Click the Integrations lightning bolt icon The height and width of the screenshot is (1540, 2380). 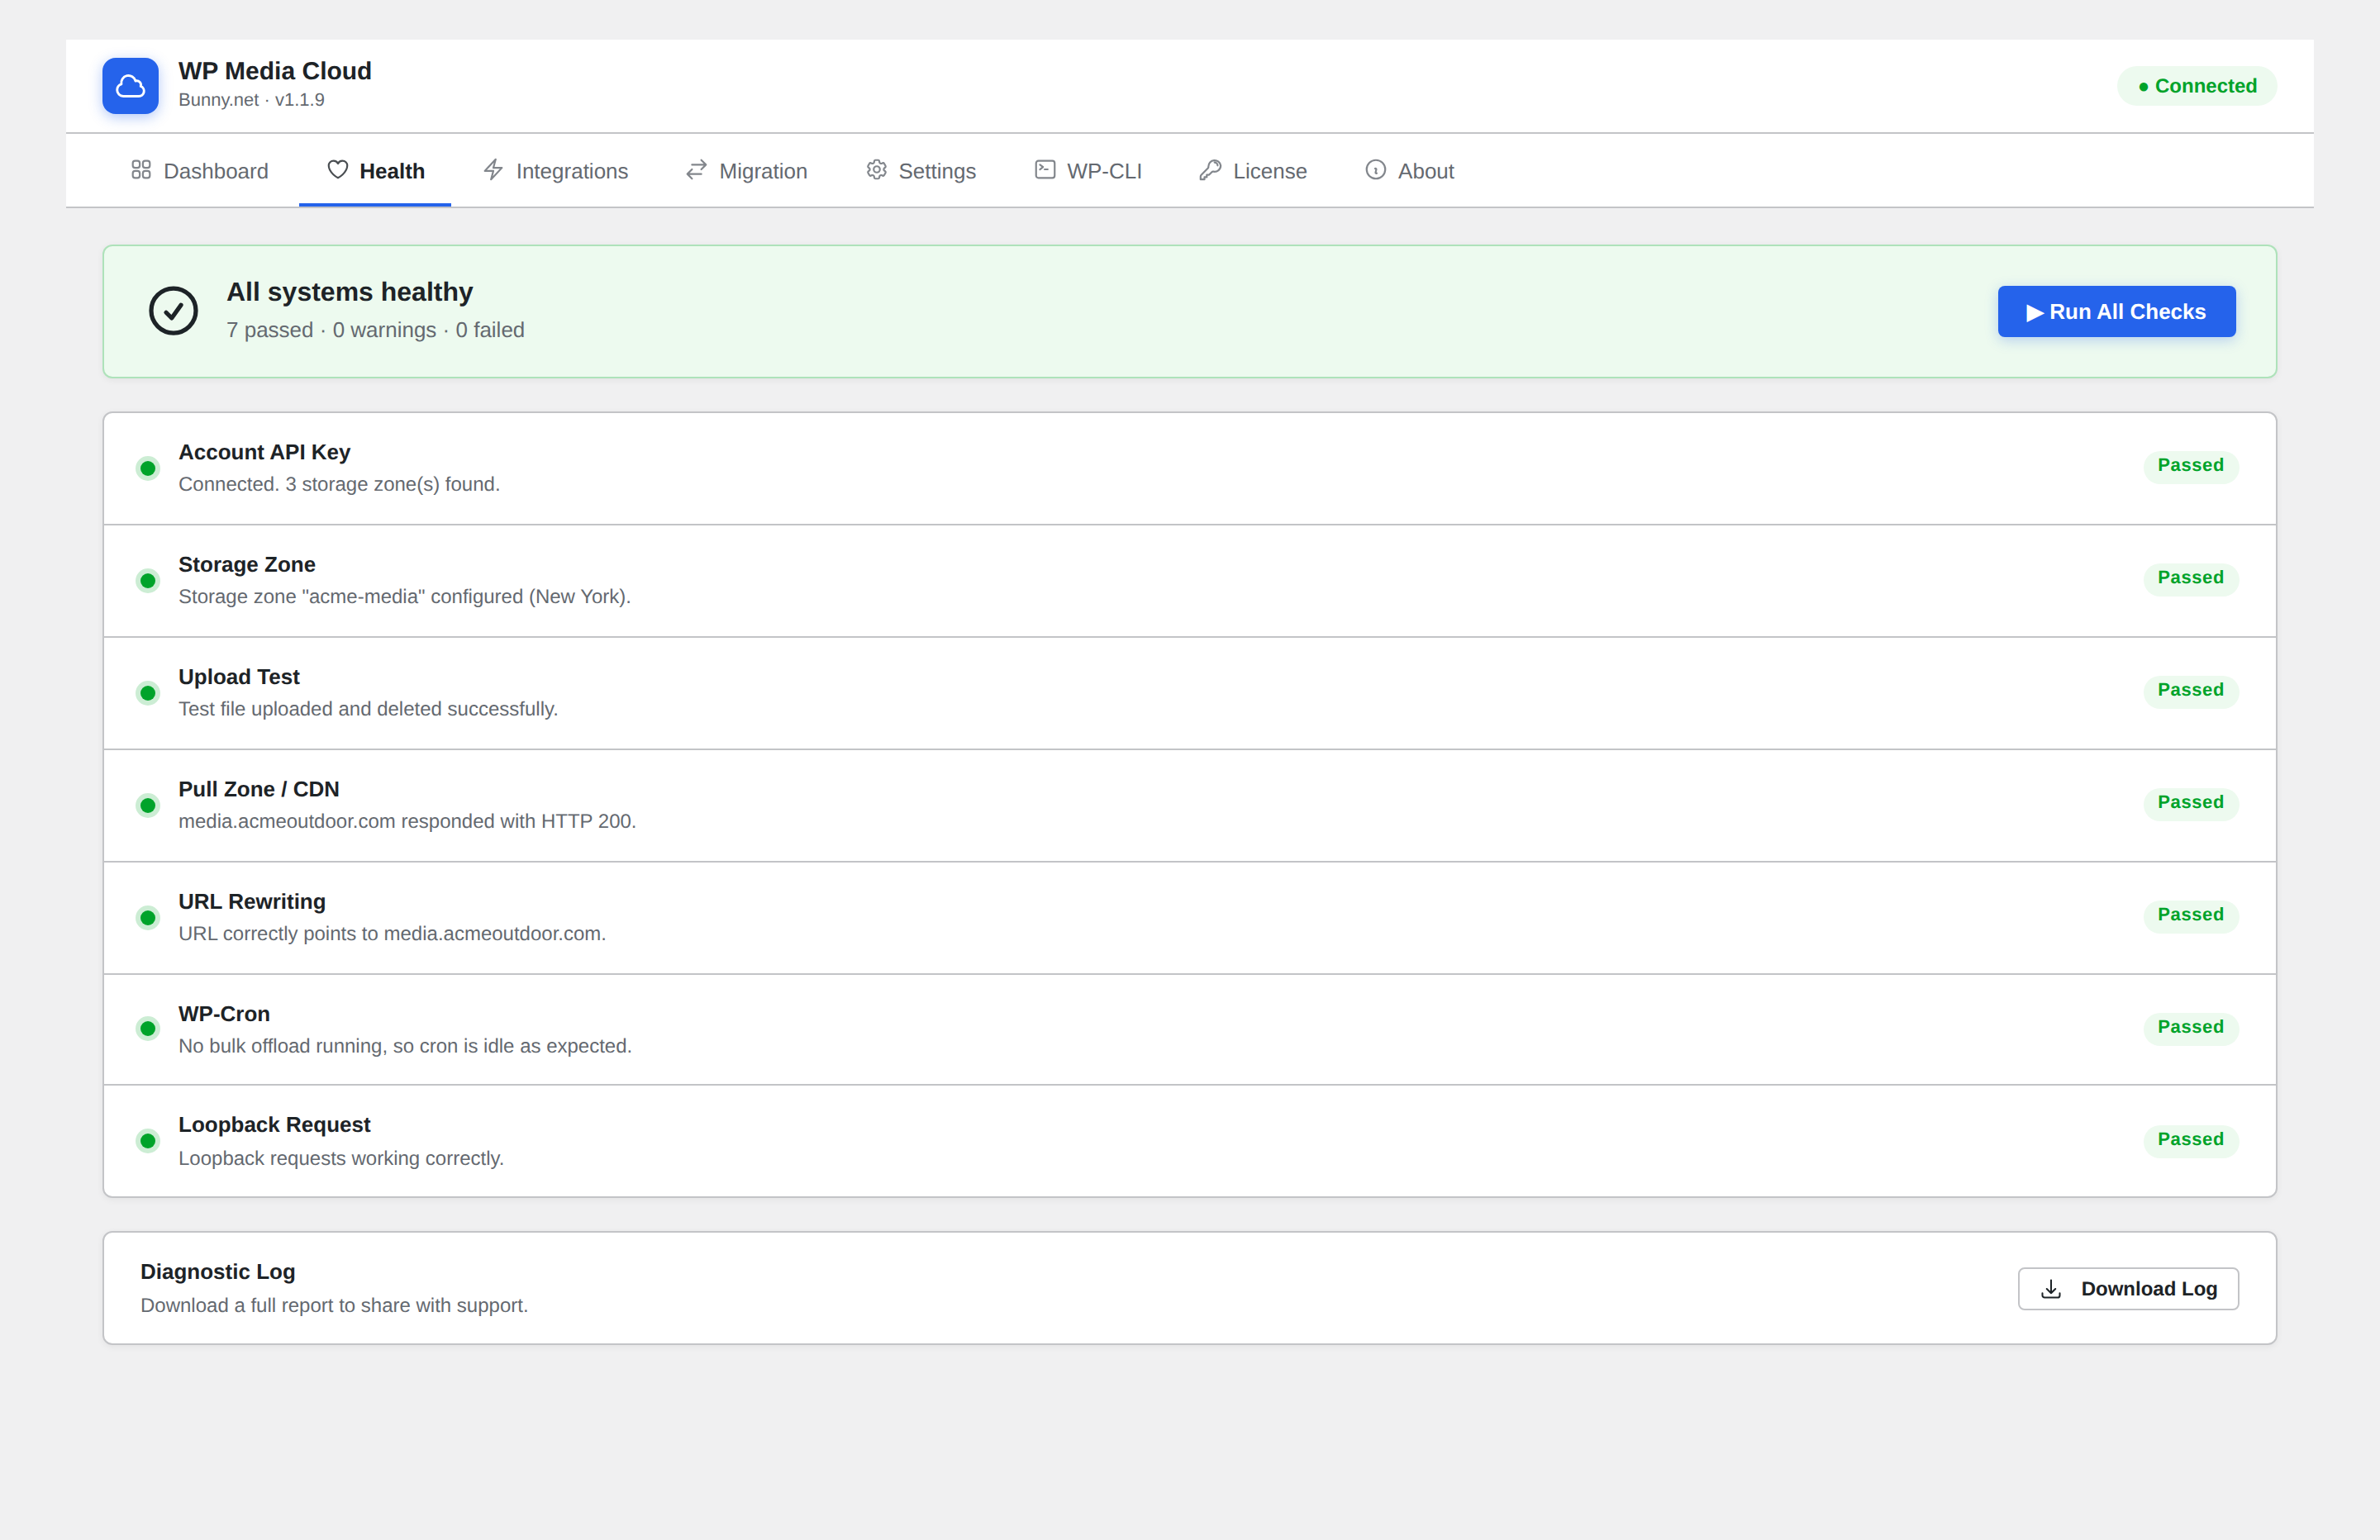click(493, 170)
